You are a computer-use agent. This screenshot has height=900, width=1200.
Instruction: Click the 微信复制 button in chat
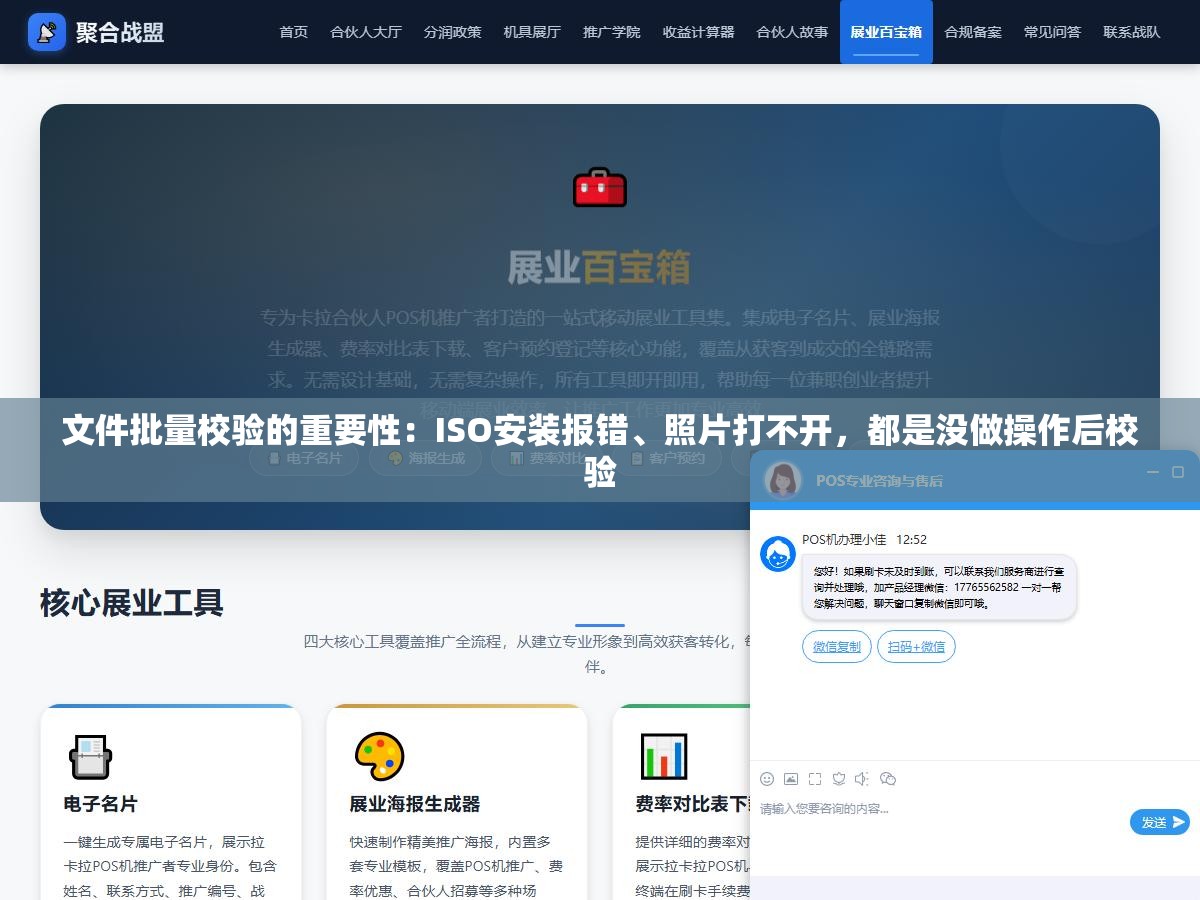837,647
